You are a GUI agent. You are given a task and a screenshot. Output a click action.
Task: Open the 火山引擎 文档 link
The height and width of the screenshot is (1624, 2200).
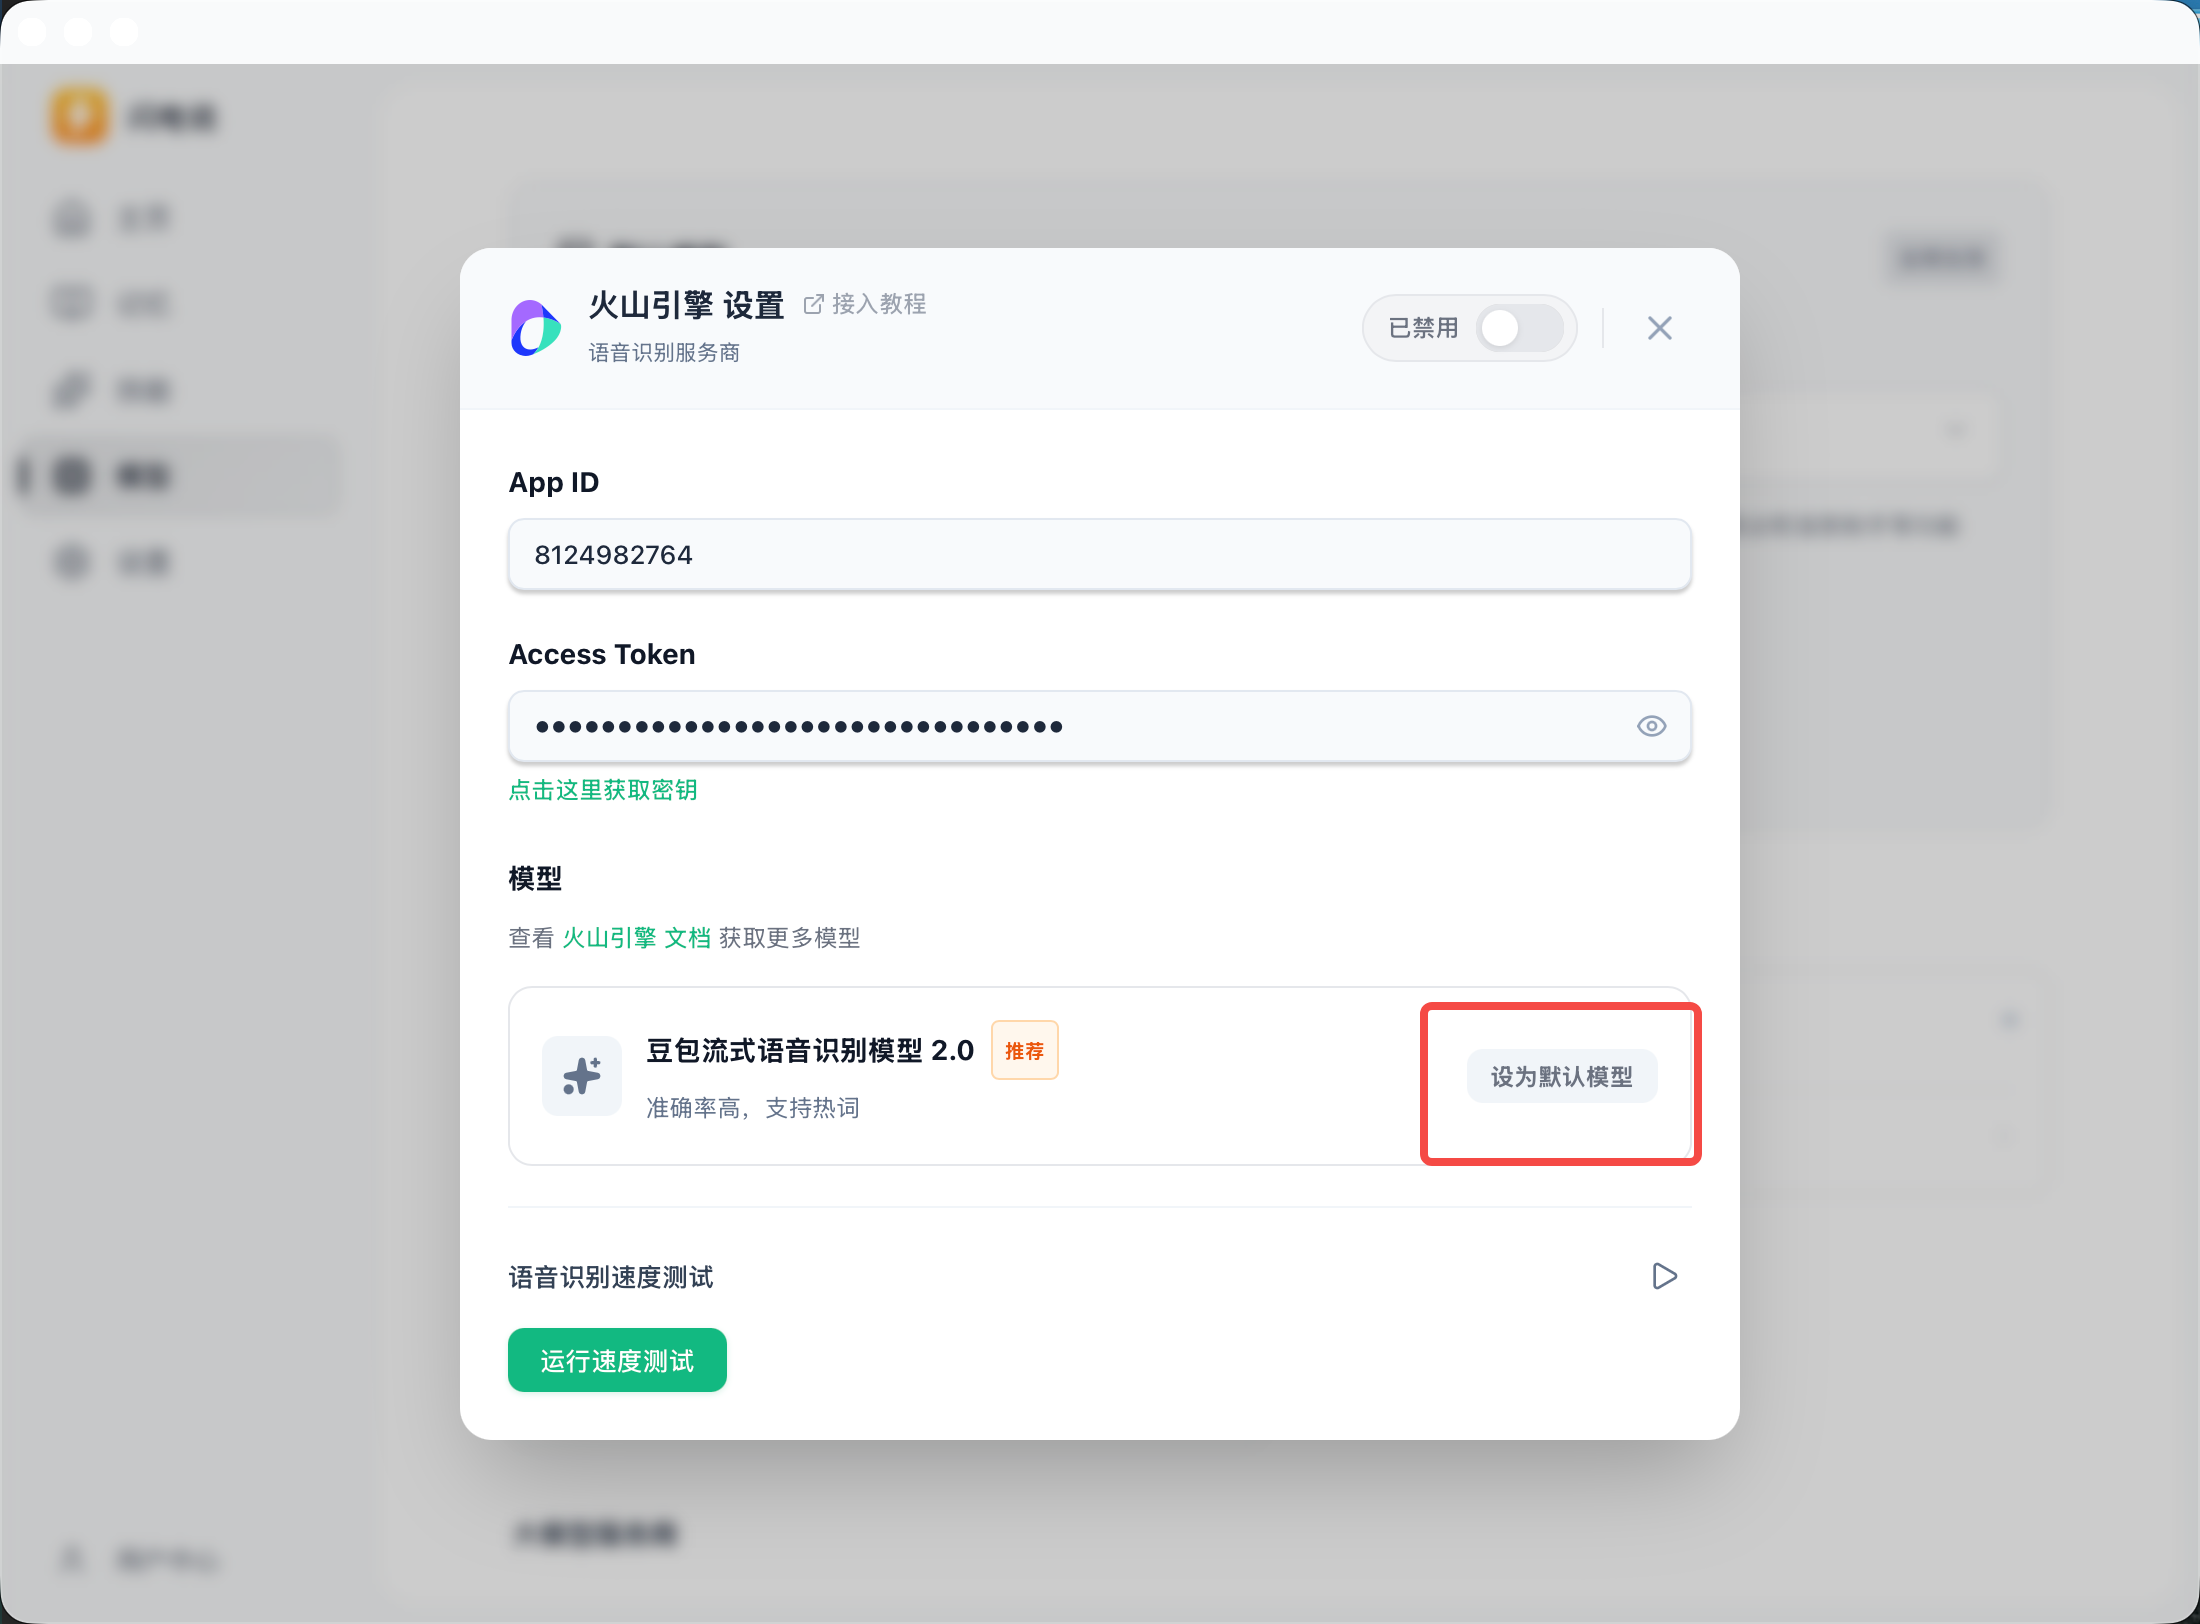(636, 938)
